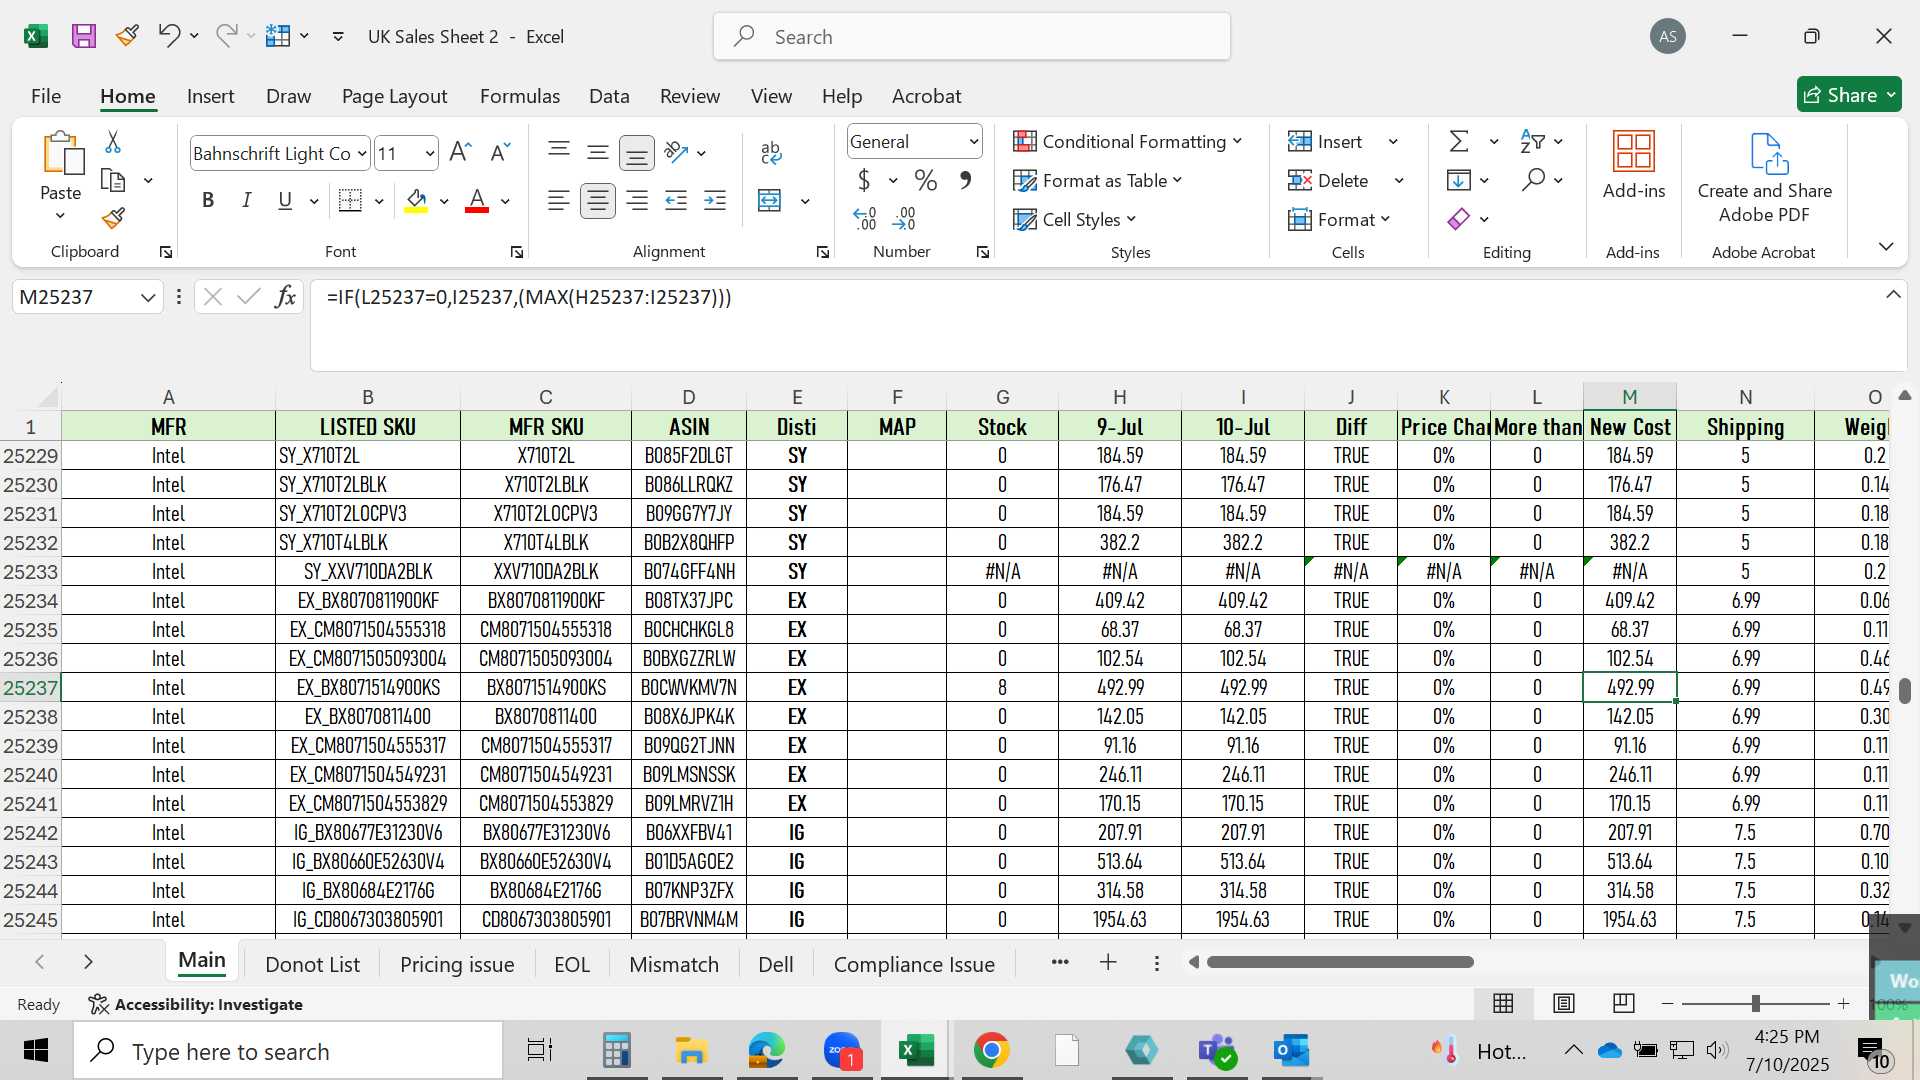The image size is (1920, 1080).
Task: Toggle Bold formatting
Action: (x=208, y=201)
